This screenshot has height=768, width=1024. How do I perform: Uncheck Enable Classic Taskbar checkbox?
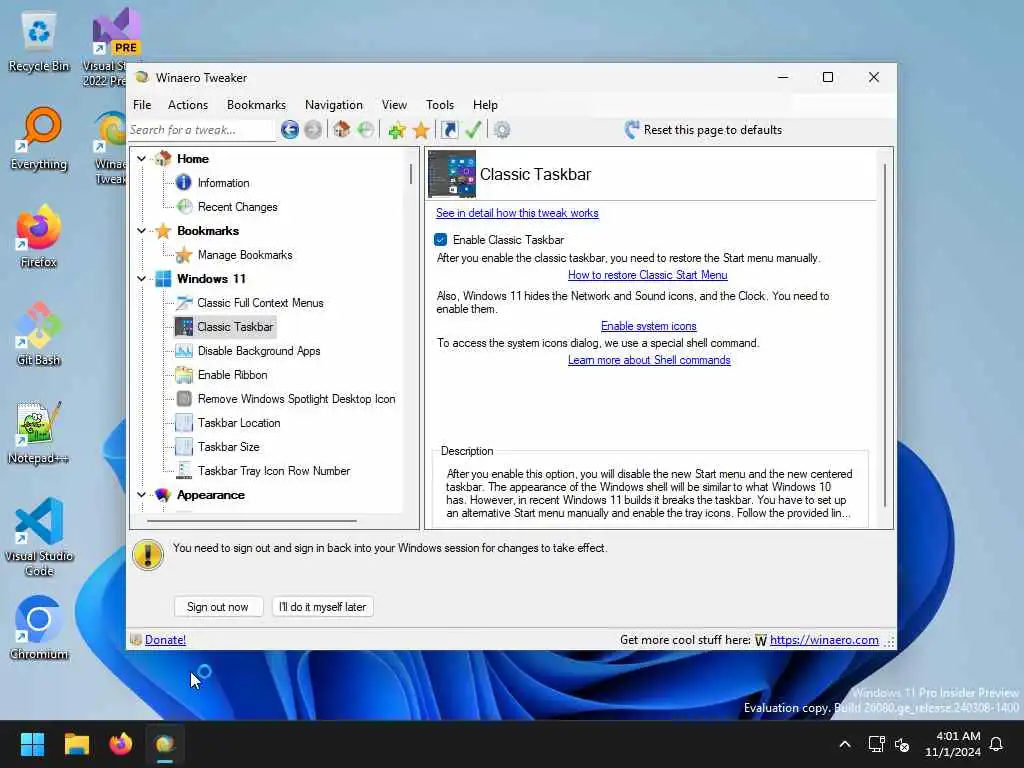pos(441,240)
